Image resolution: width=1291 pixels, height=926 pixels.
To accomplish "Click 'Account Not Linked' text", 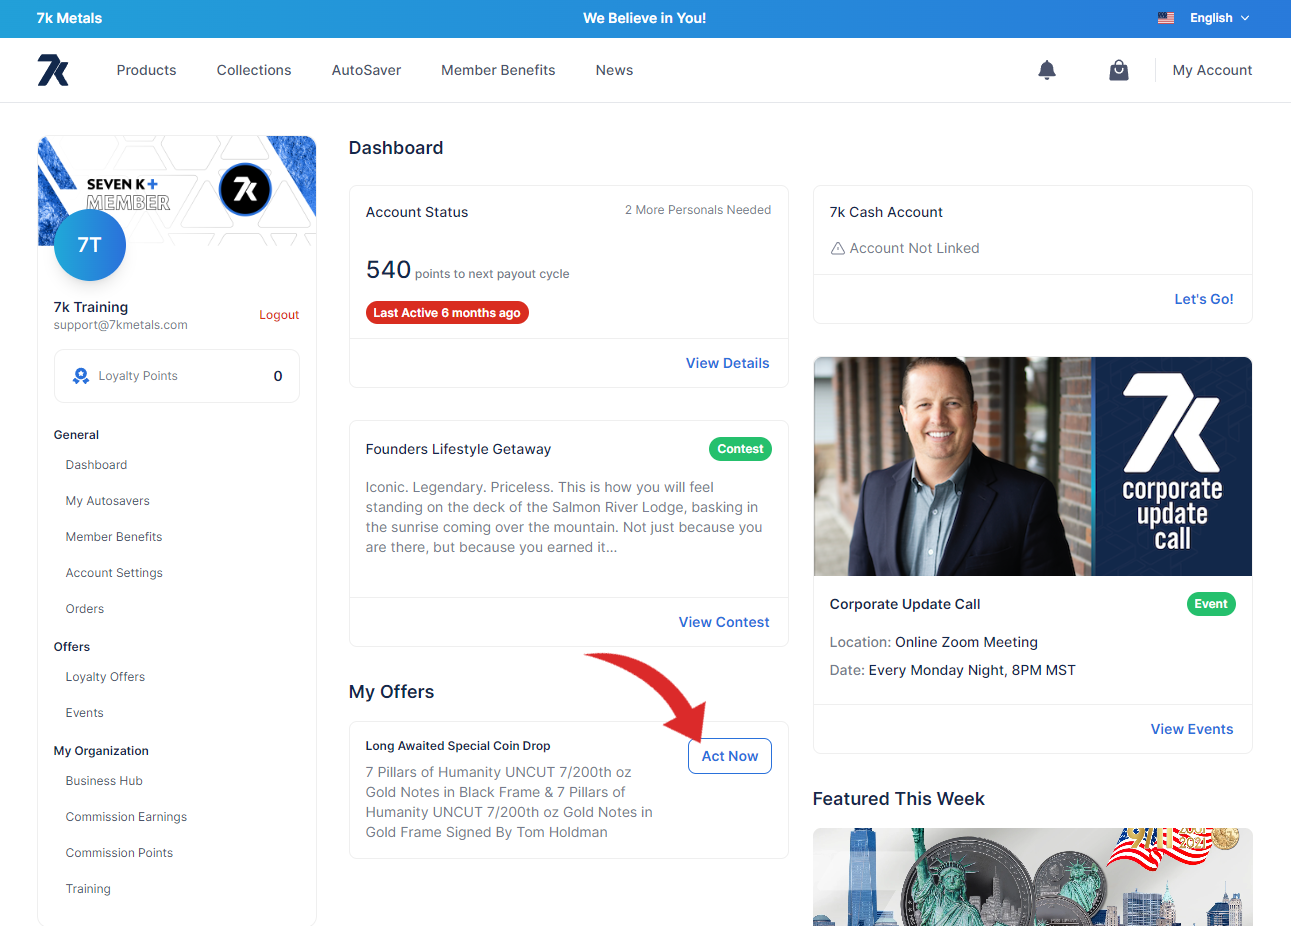I will point(914,248).
